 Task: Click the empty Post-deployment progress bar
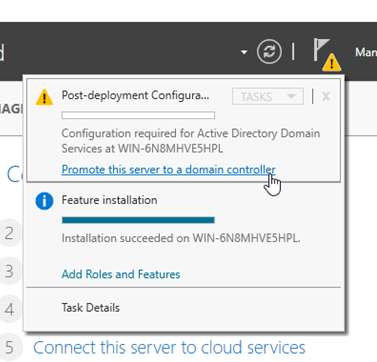(x=138, y=115)
